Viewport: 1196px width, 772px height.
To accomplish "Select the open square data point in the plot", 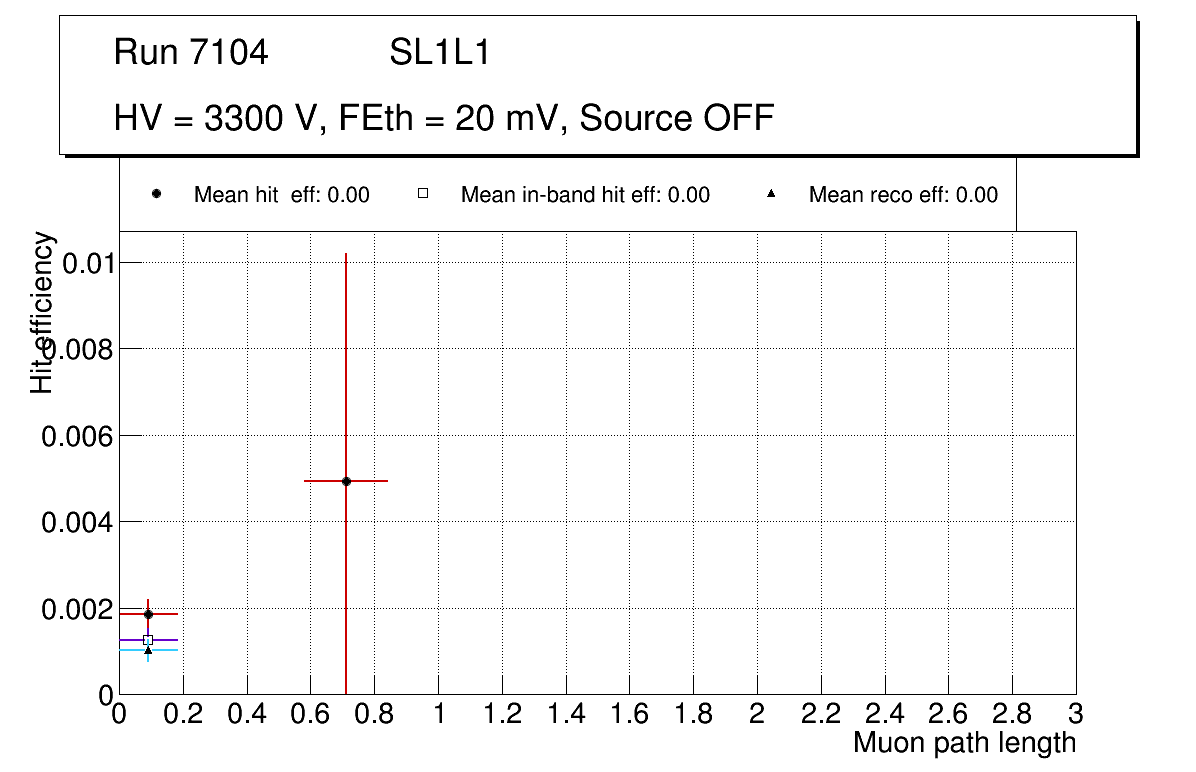I will click(x=148, y=640).
